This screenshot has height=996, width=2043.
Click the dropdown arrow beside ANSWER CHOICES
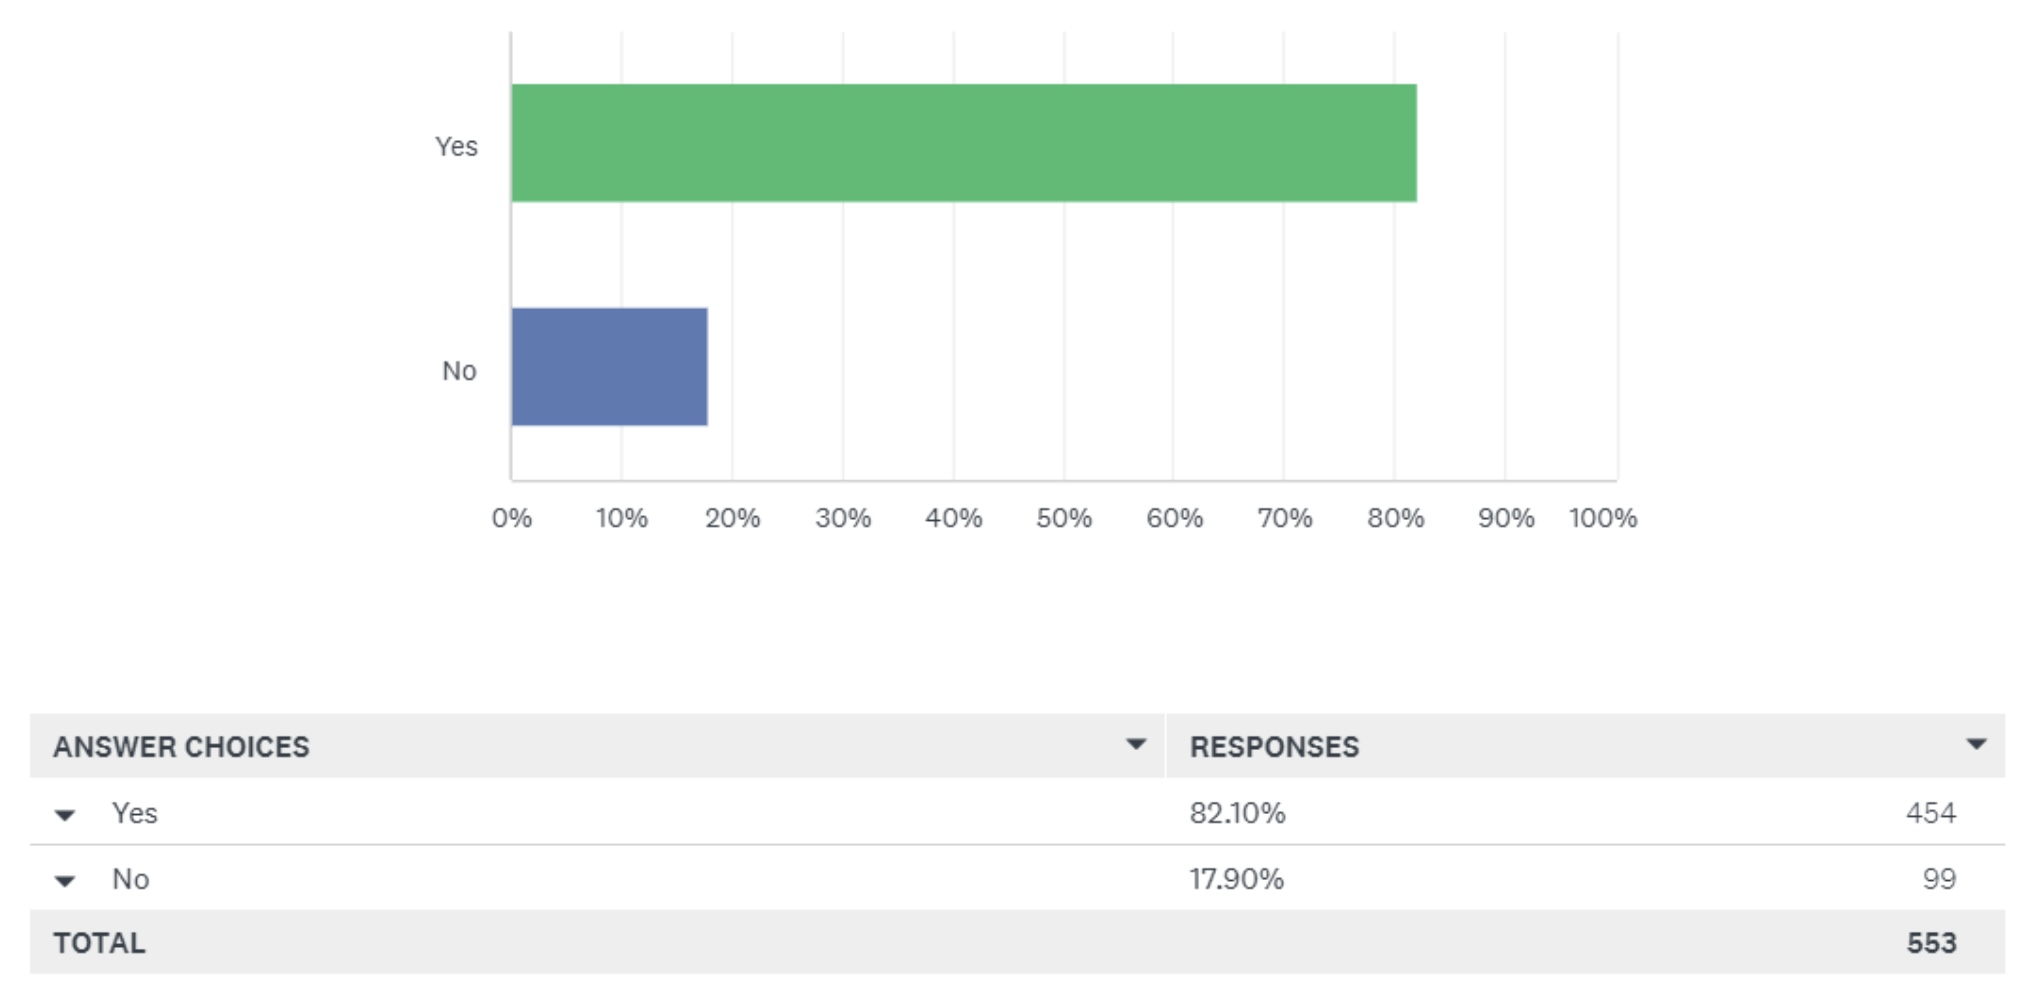pos(1135,745)
